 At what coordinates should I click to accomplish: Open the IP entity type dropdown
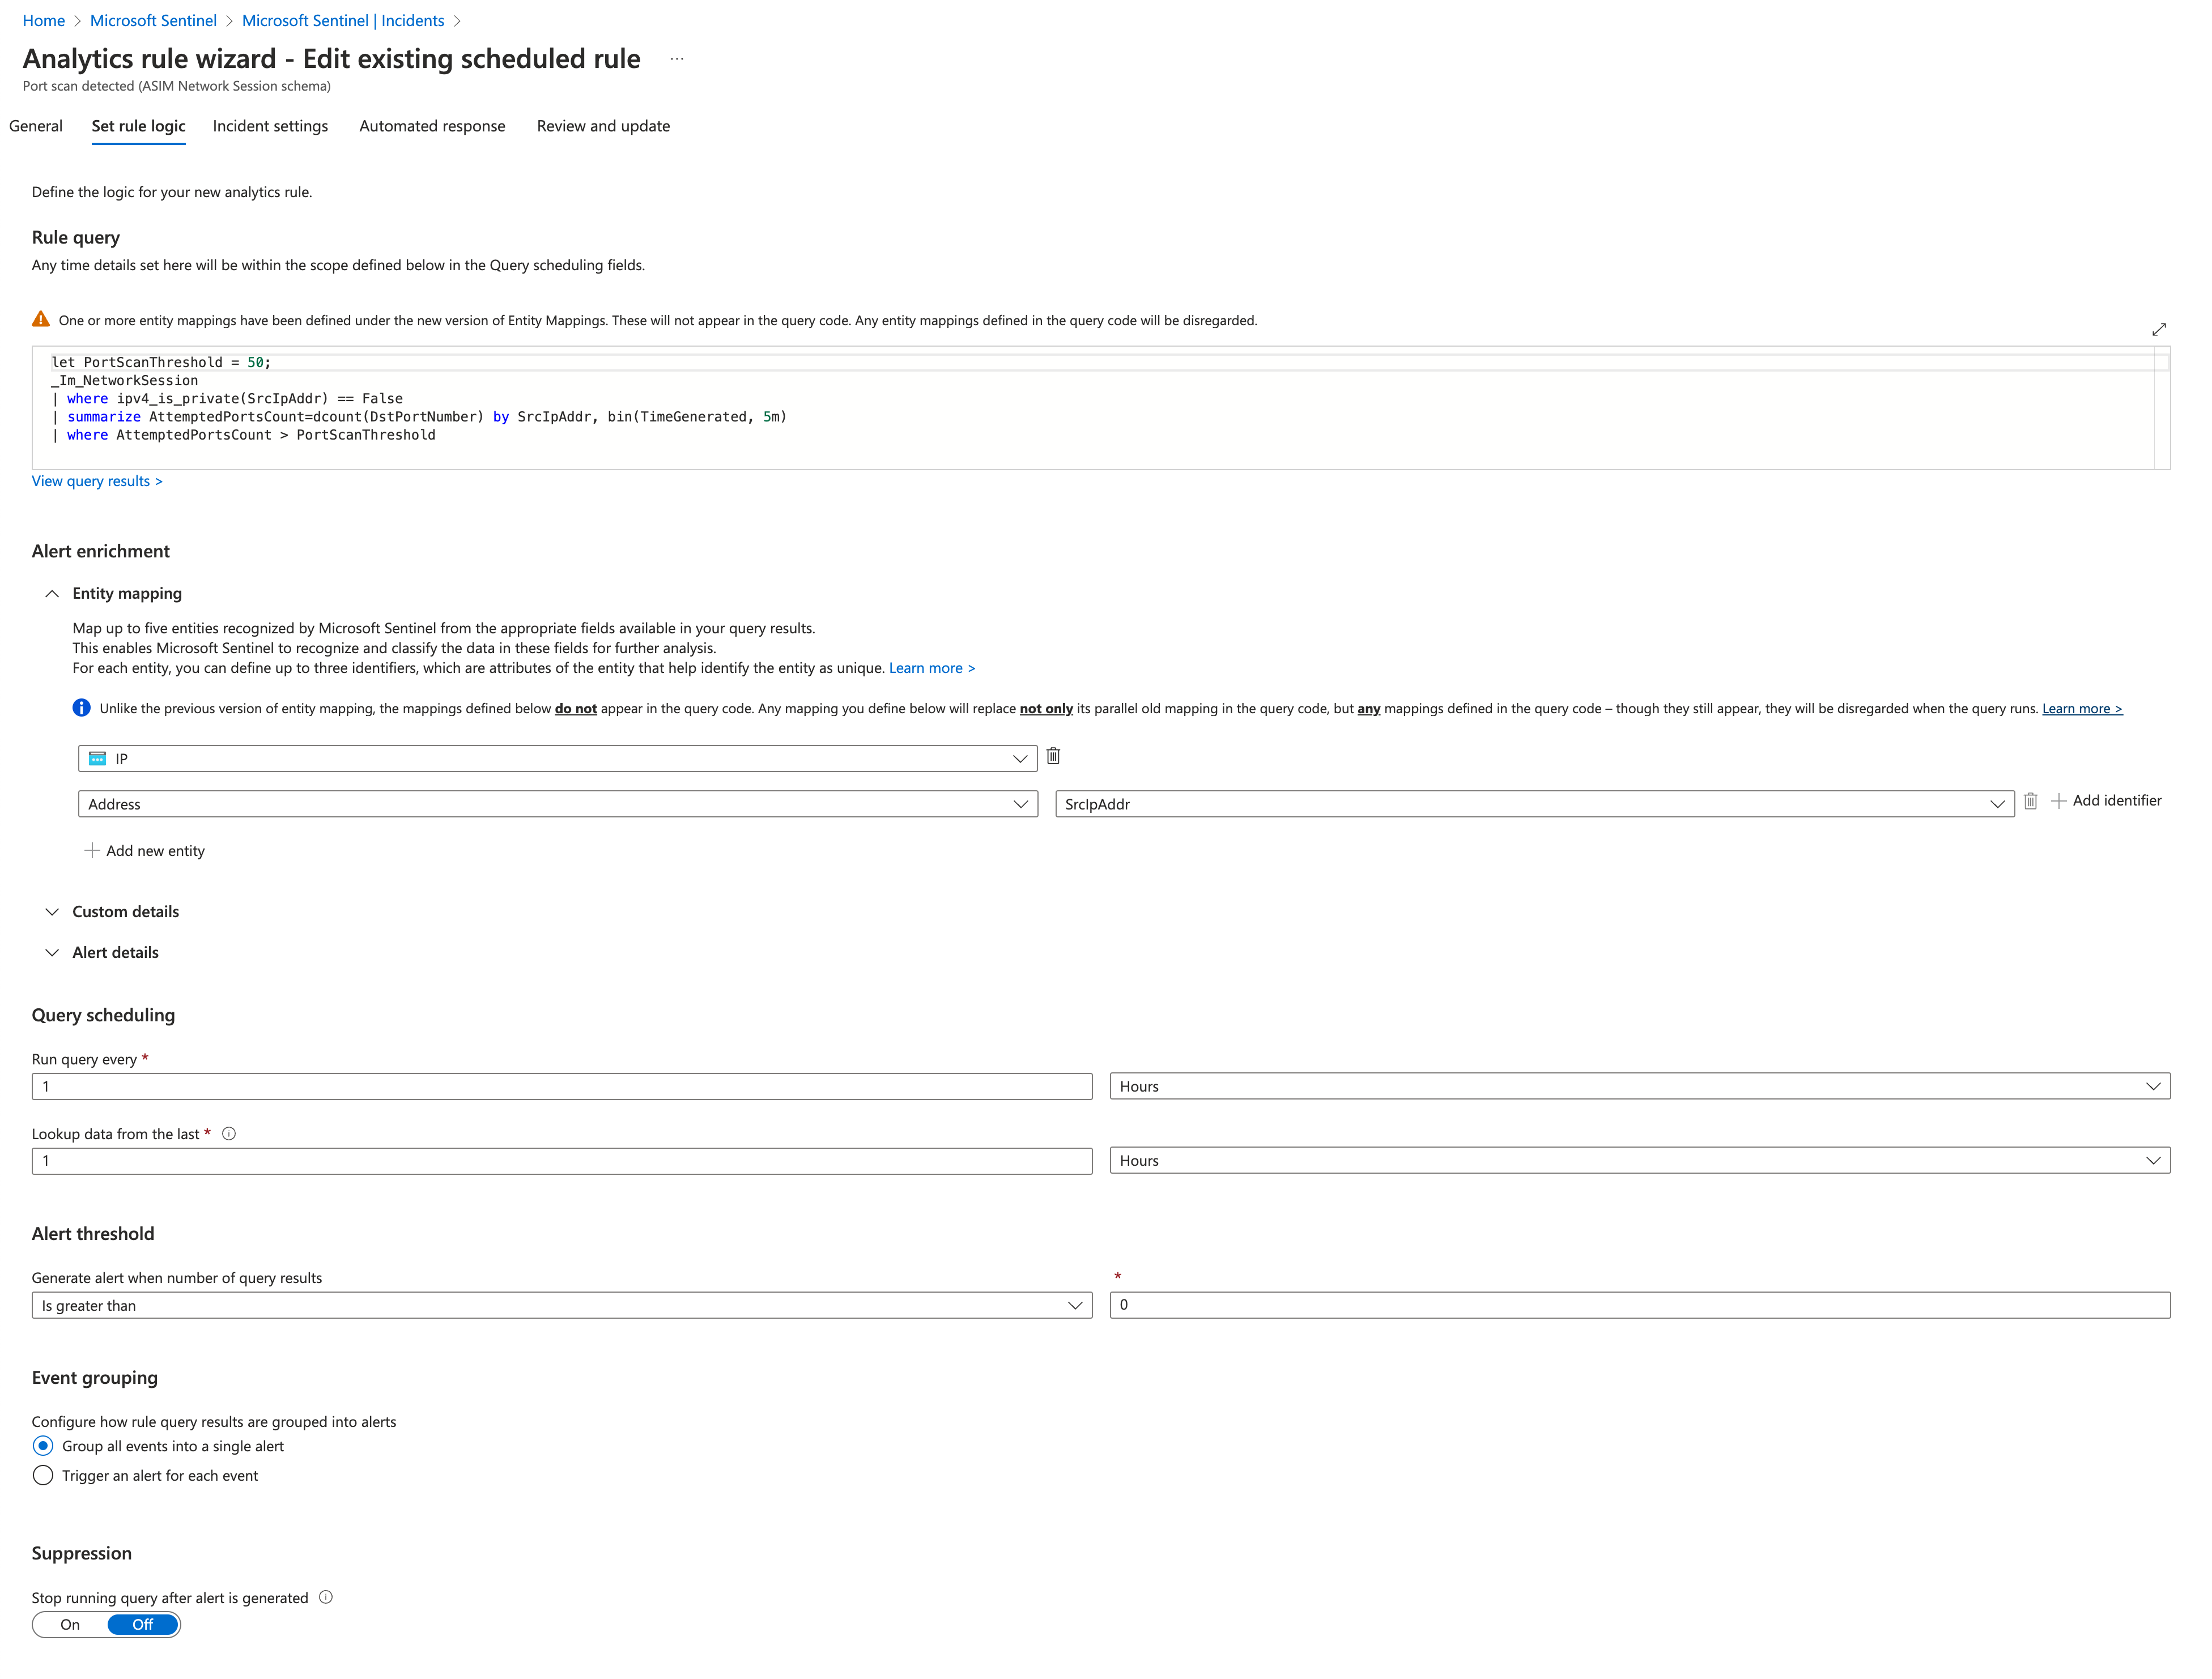pyautogui.click(x=557, y=759)
